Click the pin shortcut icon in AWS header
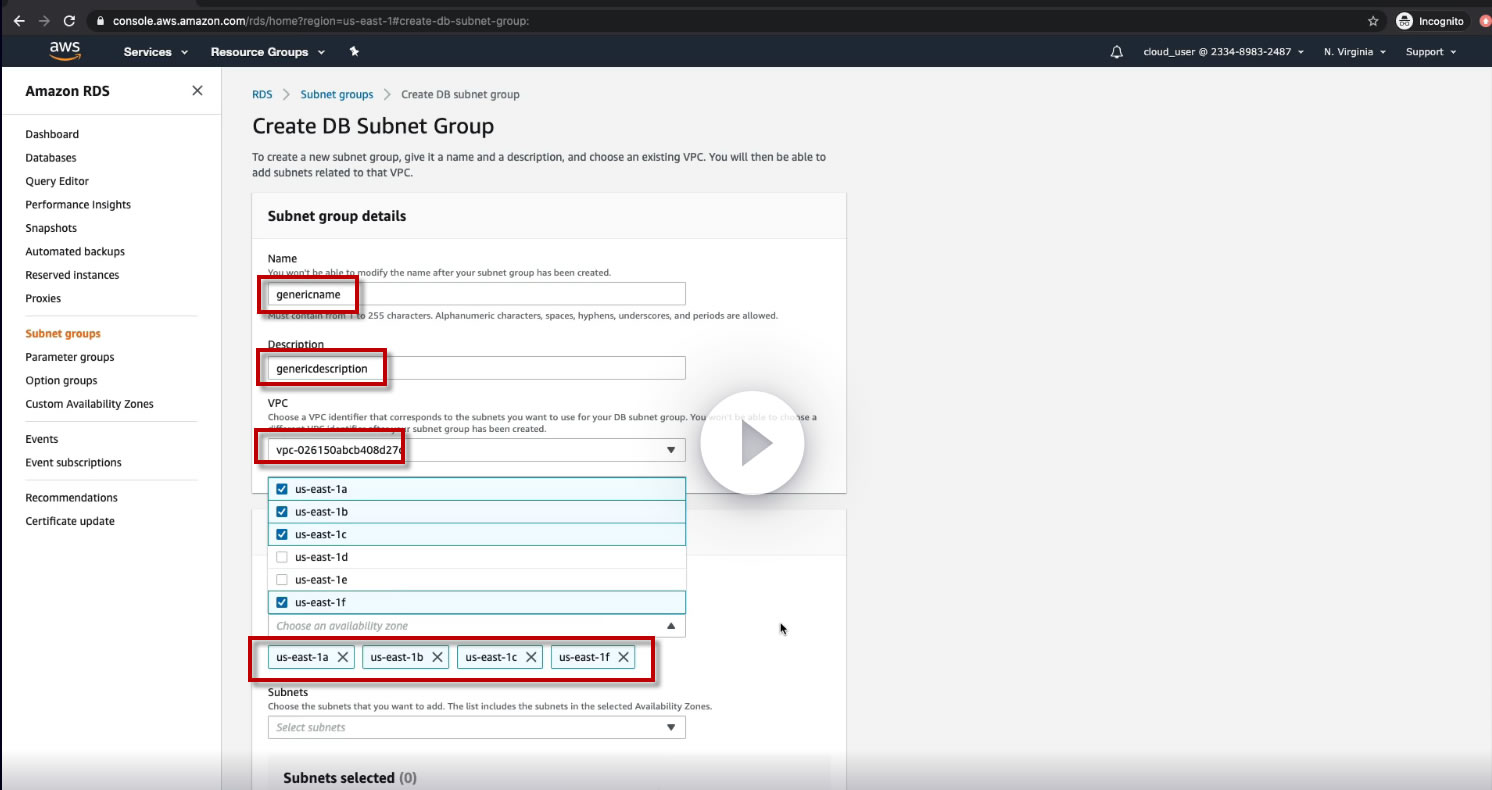1492x790 pixels. [354, 52]
